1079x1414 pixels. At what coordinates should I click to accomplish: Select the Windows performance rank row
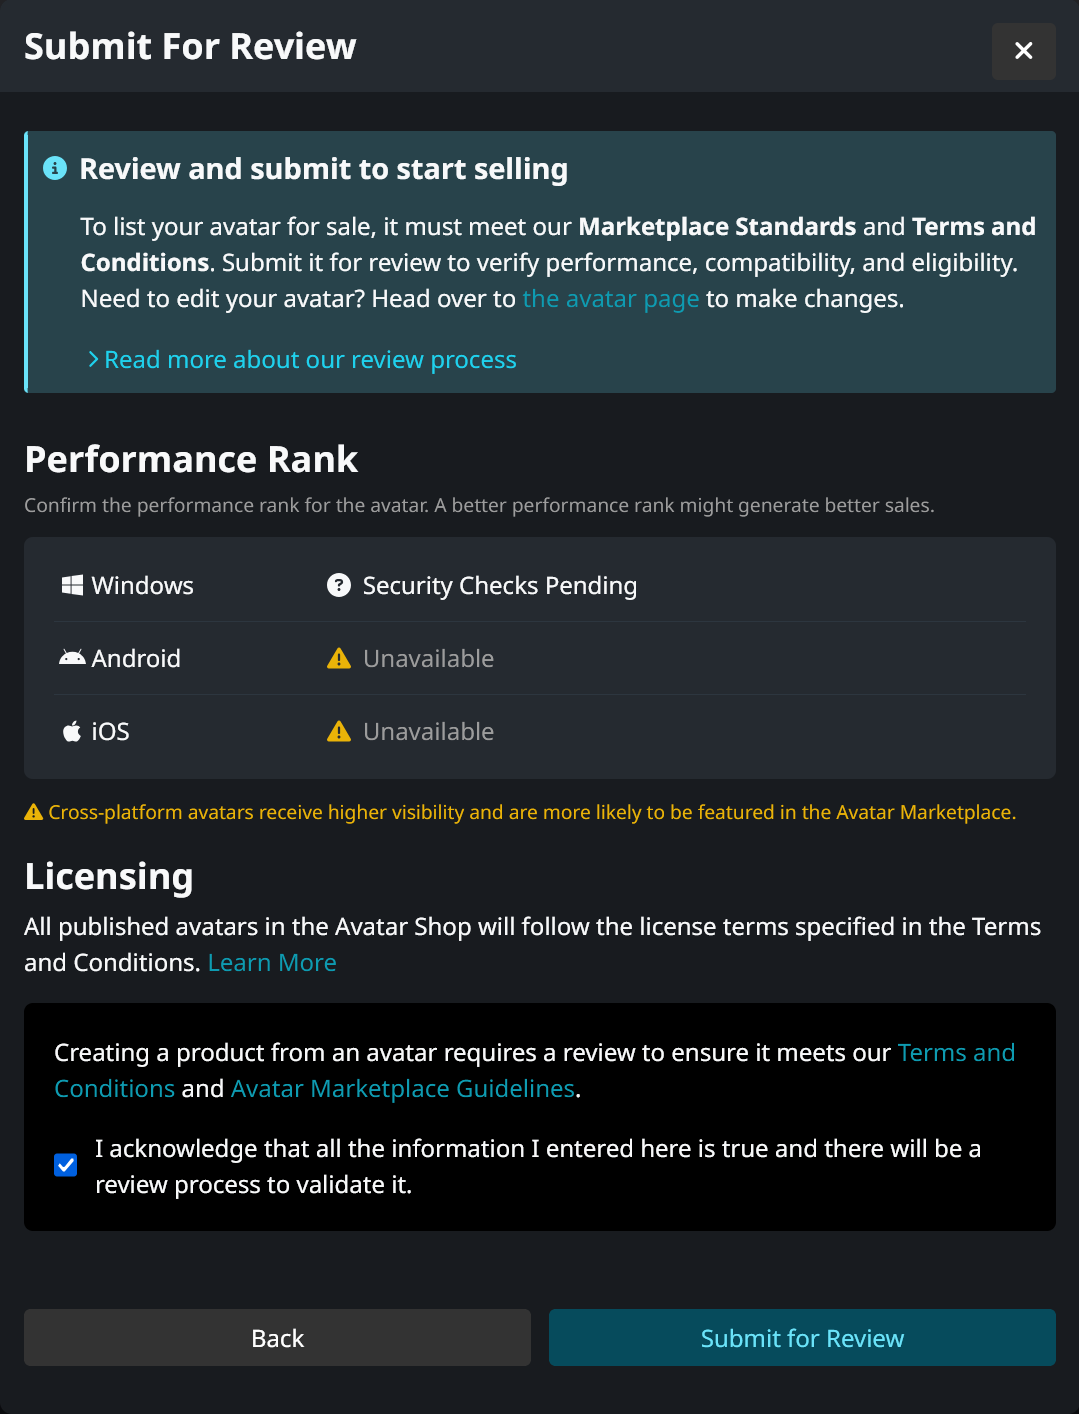coord(540,585)
